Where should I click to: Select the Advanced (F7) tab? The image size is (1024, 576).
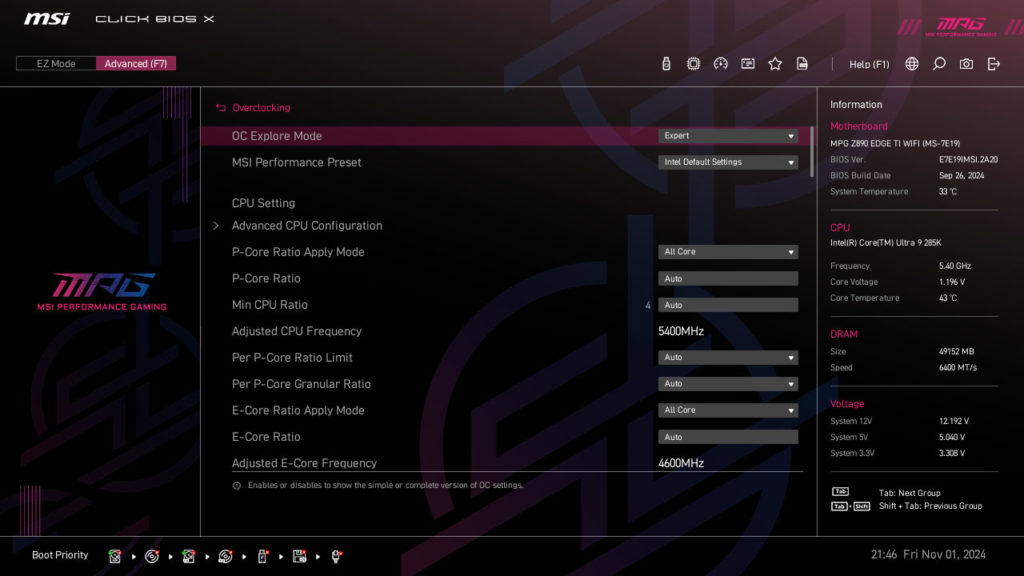pos(136,62)
